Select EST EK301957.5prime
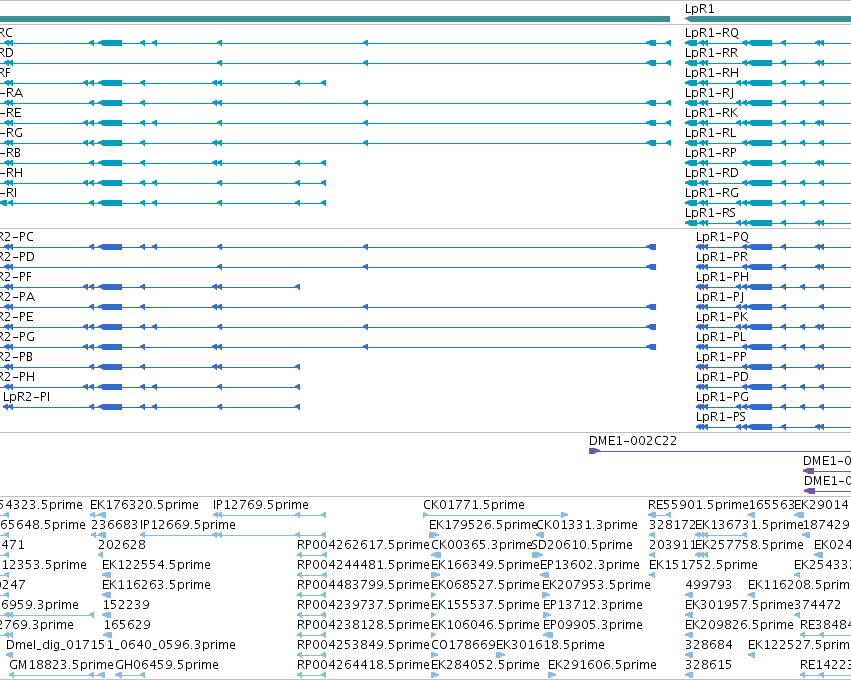The image size is (851, 680). pyautogui.click(x=739, y=605)
